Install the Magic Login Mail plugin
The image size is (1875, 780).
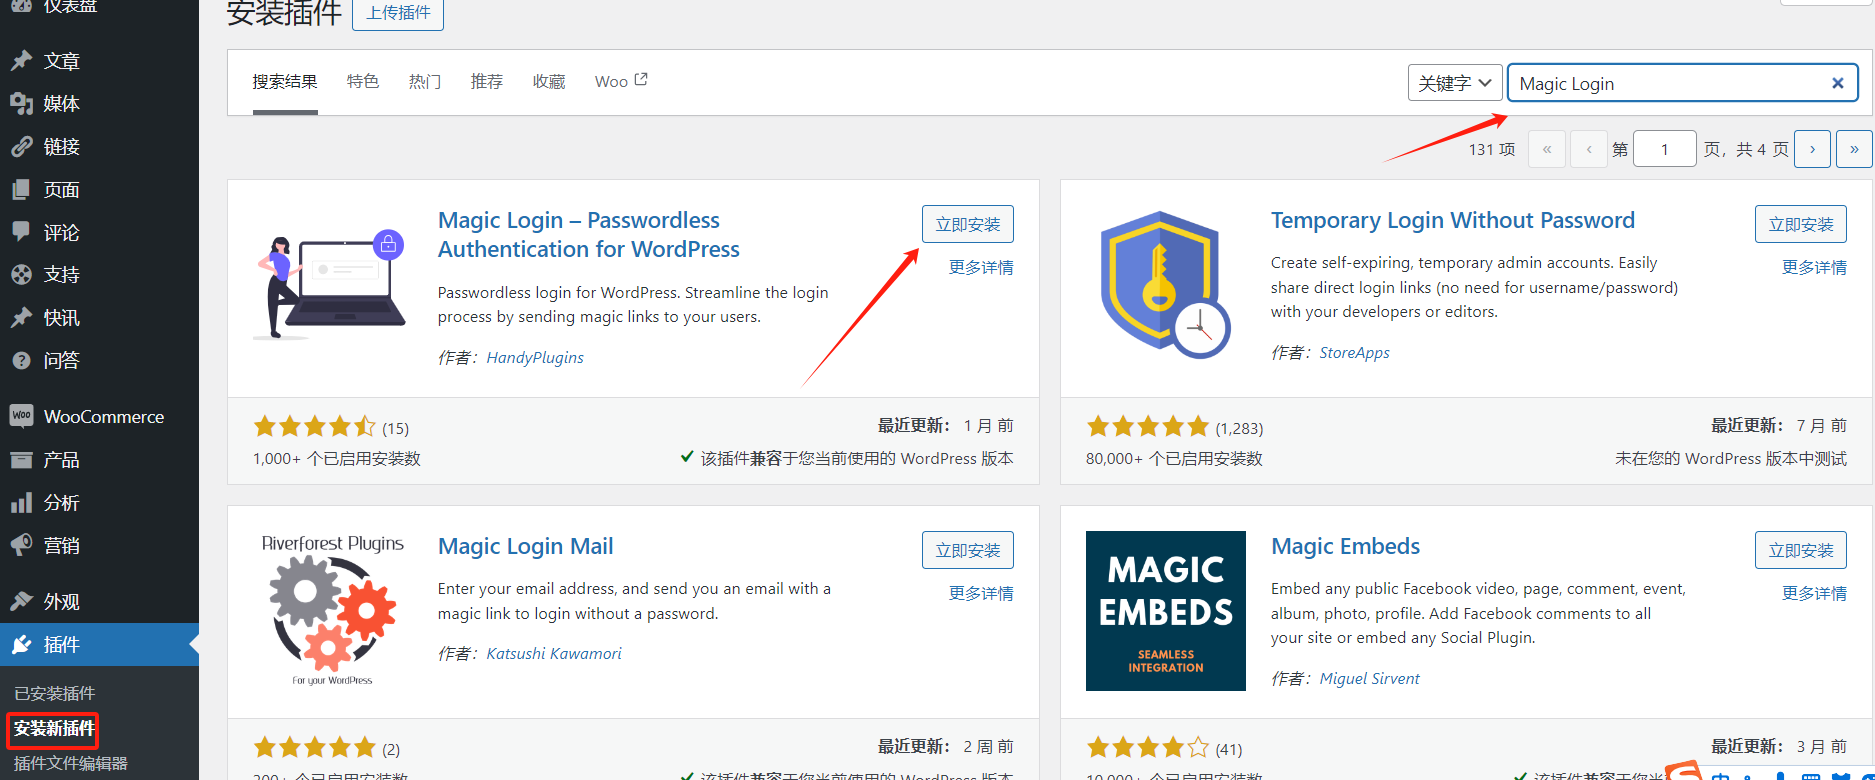(x=968, y=550)
